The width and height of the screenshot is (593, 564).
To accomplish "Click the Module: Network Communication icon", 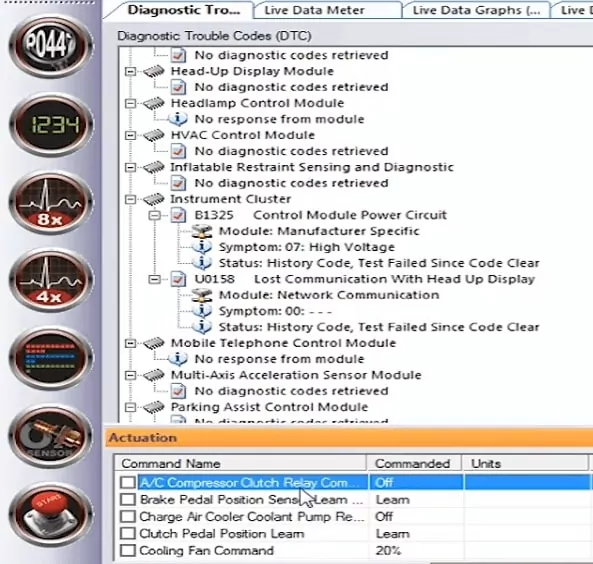I will (202, 295).
